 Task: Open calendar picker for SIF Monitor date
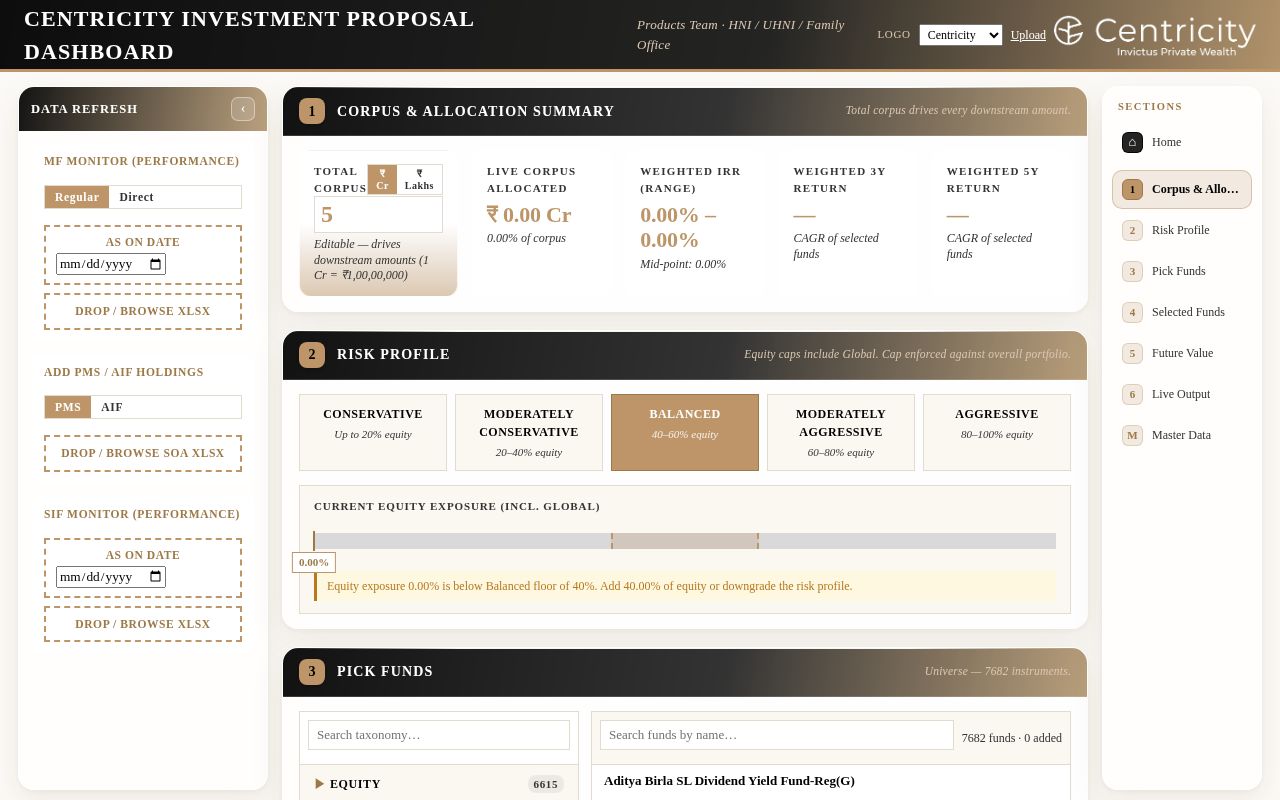(x=155, y=577)
